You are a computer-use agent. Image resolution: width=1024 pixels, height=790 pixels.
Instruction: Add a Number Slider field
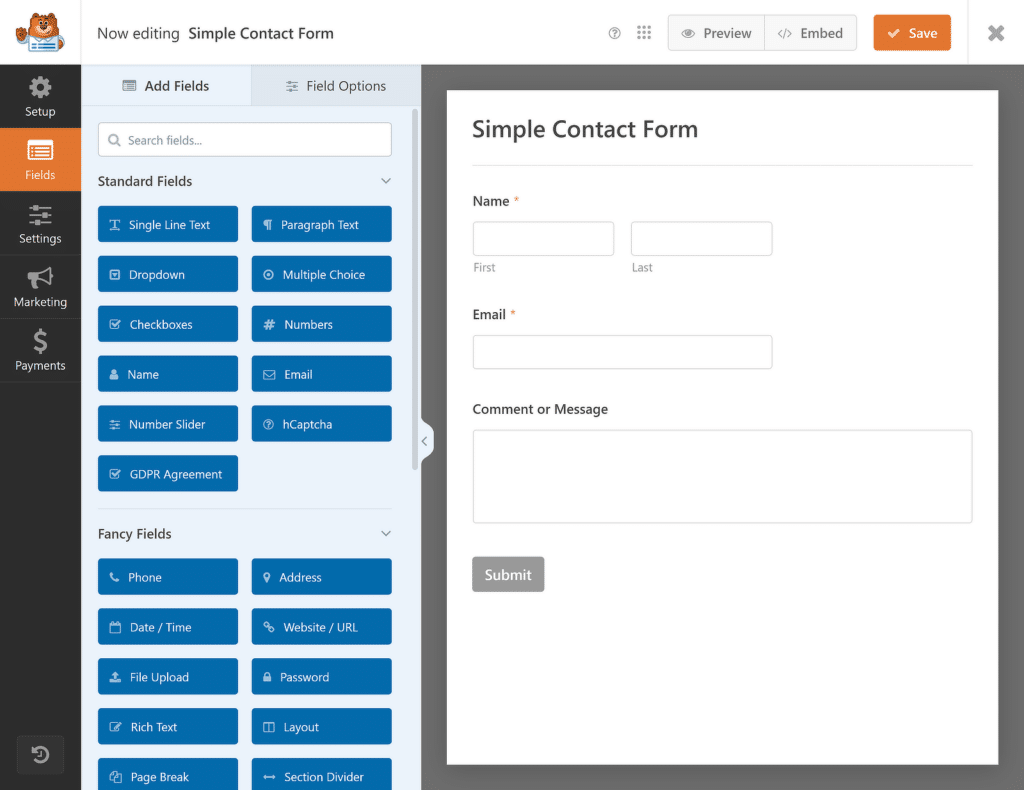tap(168, 424)
